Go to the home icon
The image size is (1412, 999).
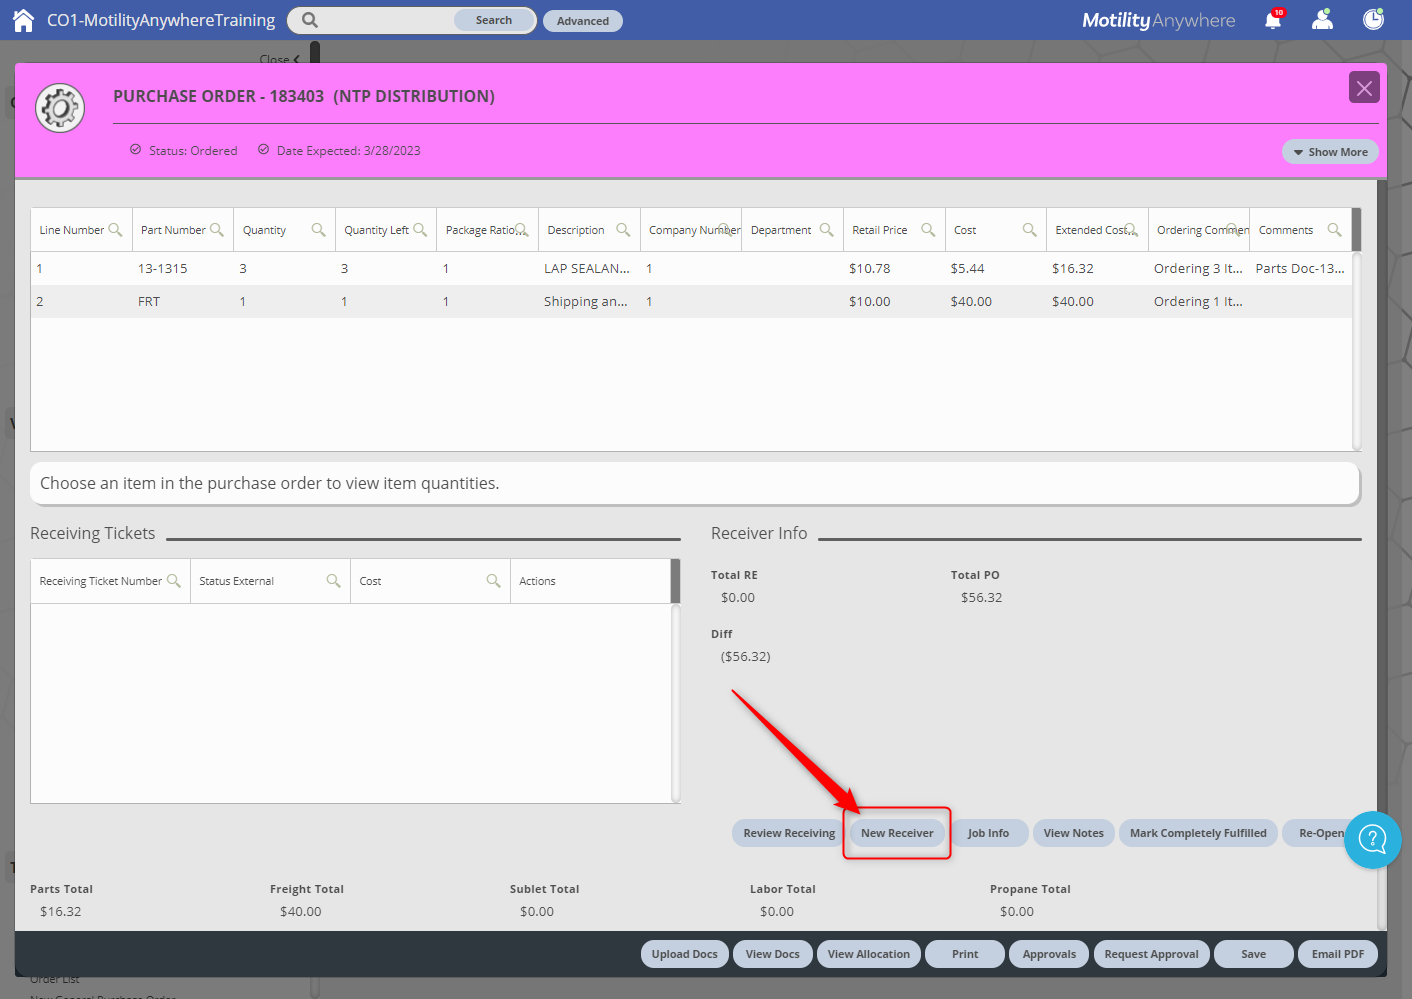coord(23,20)
